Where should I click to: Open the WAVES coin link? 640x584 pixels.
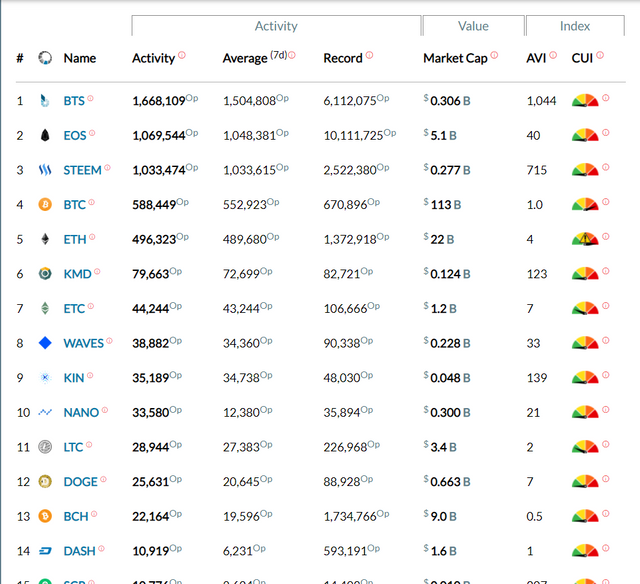click(84, 343)
